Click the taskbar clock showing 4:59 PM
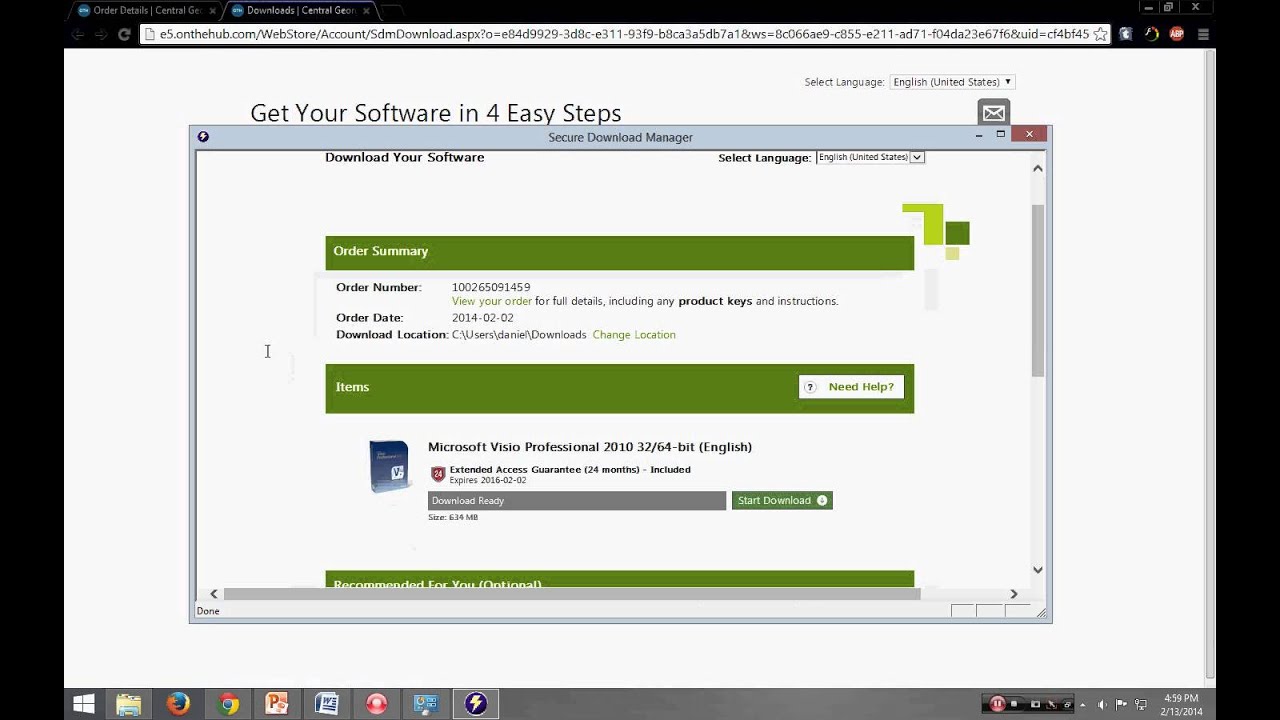 point(1181,704)
